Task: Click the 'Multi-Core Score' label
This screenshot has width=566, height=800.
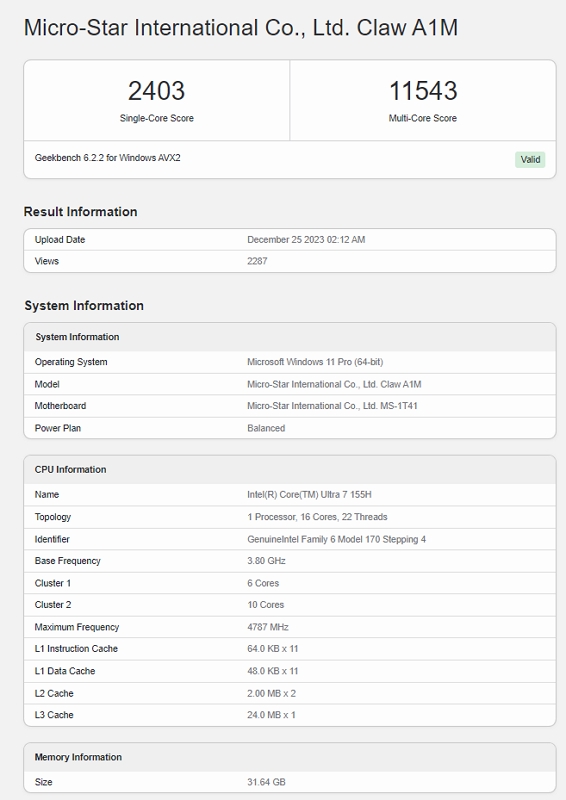Action: [x=423, y=118]
